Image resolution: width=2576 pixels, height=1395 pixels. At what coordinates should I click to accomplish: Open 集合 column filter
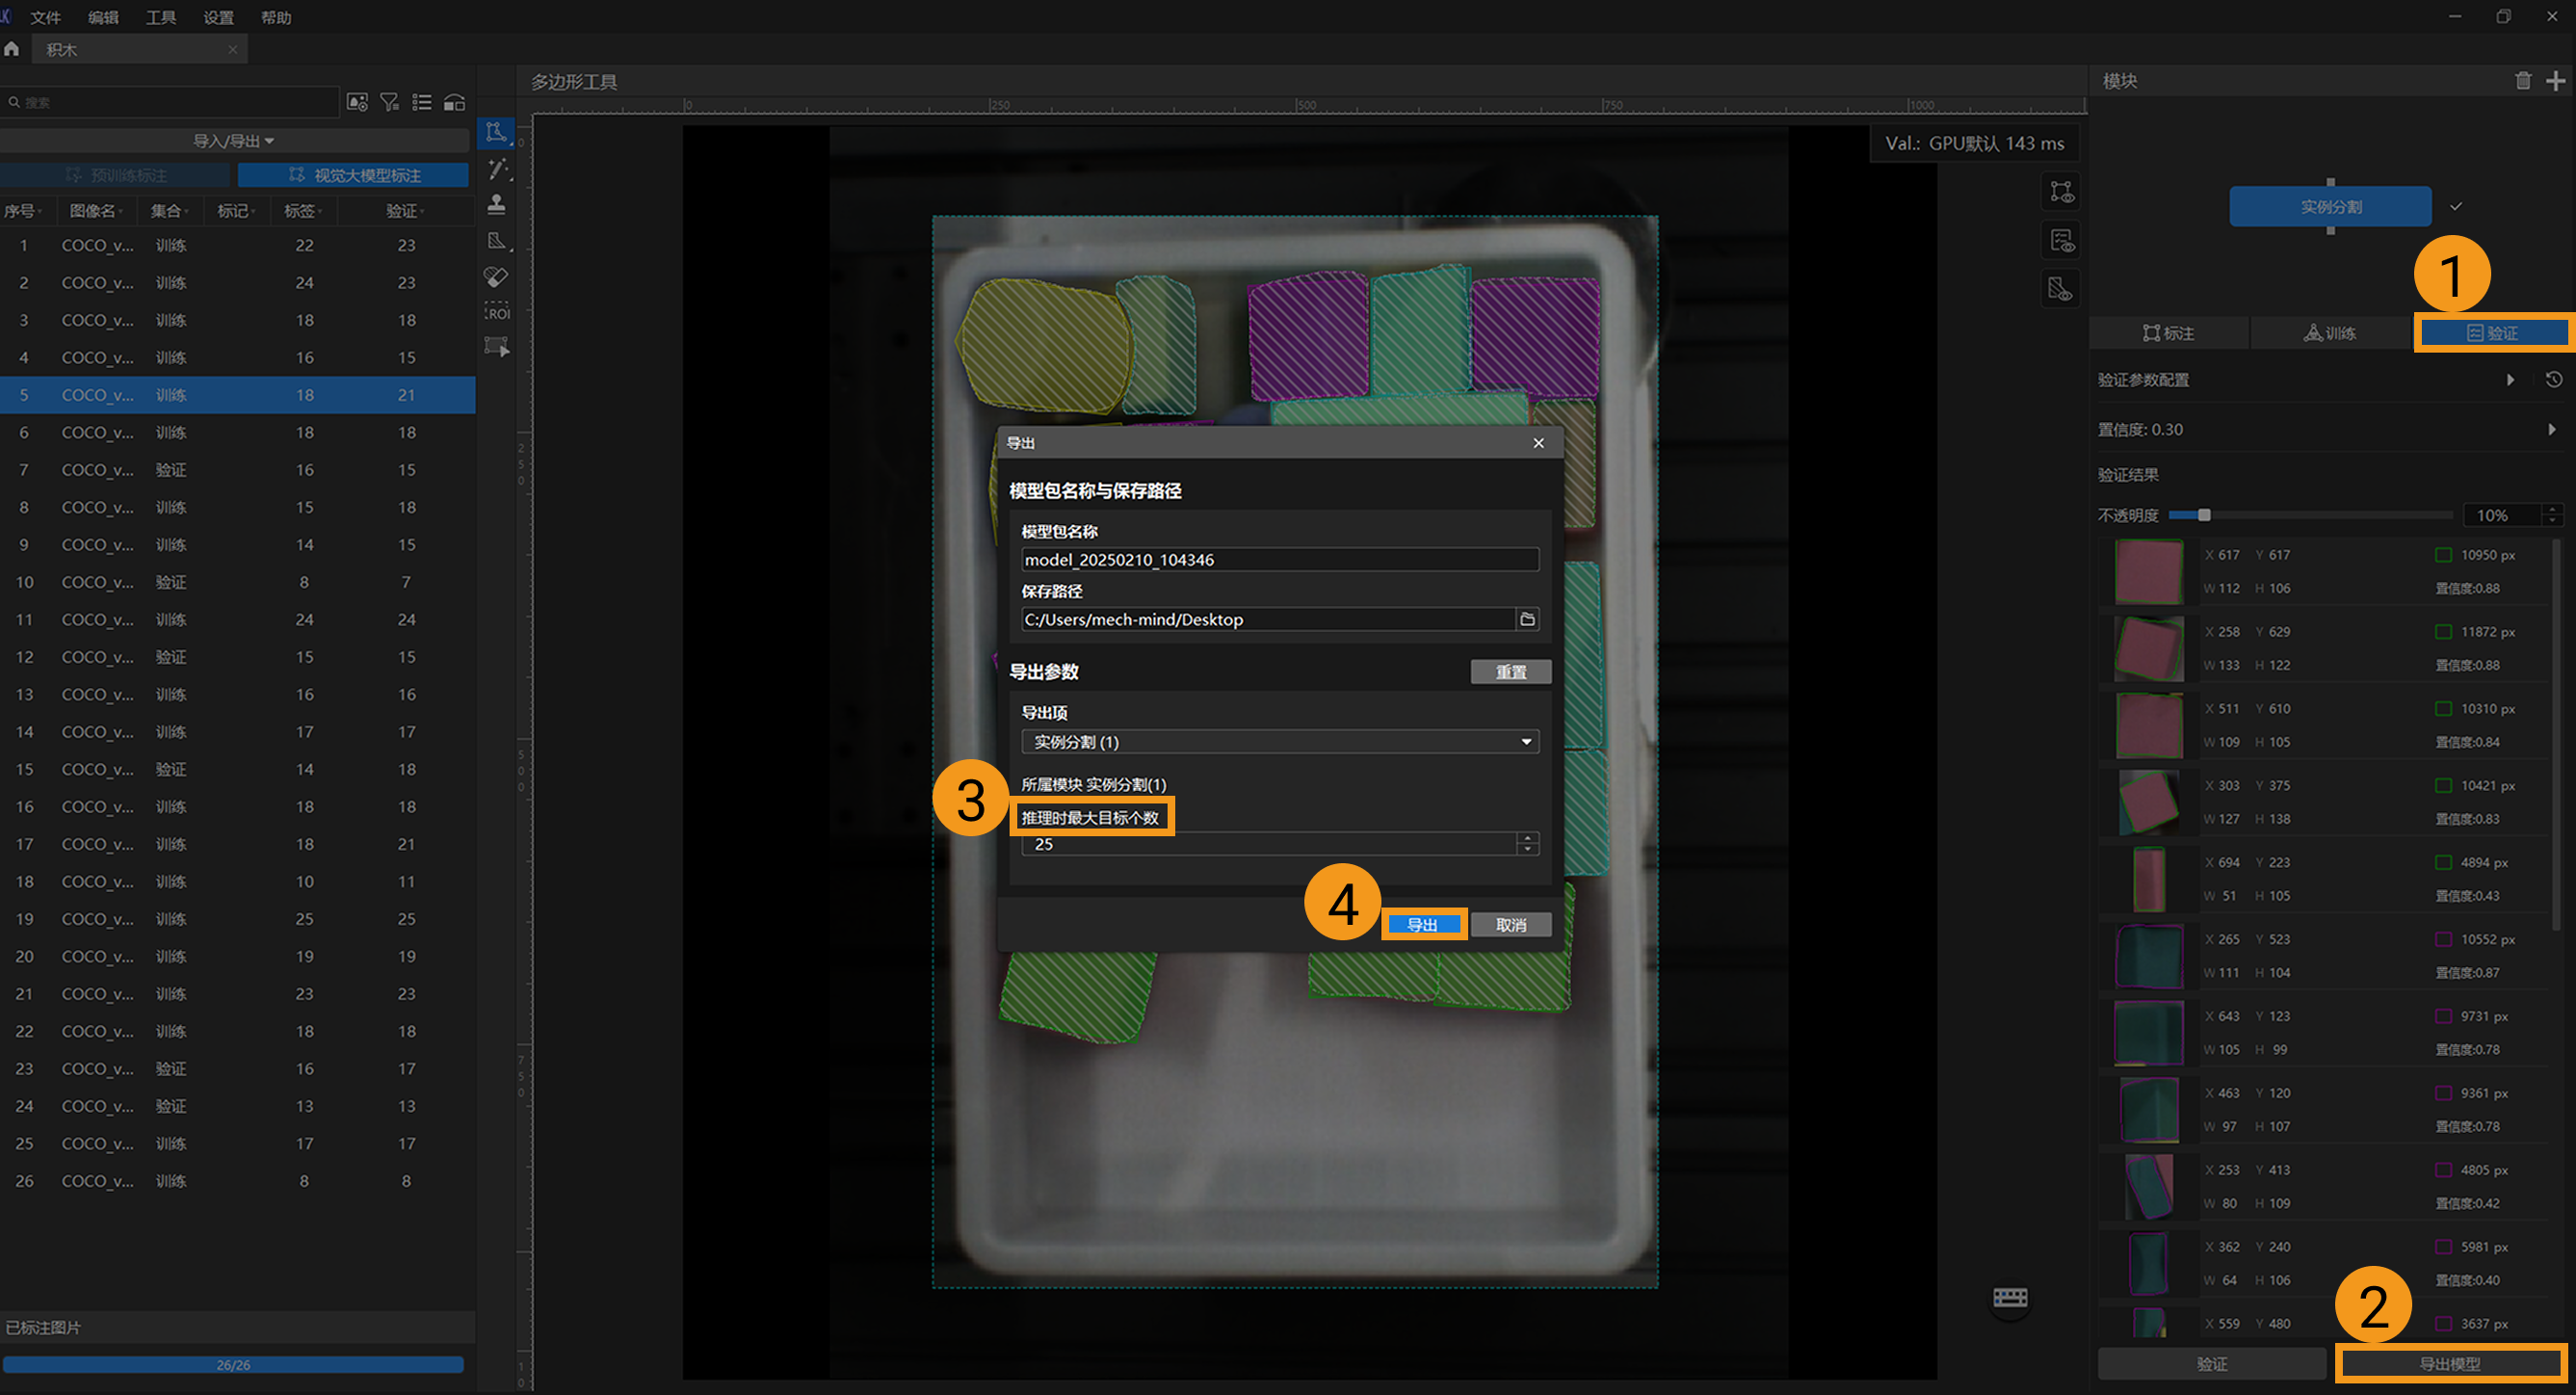(169, 211)
